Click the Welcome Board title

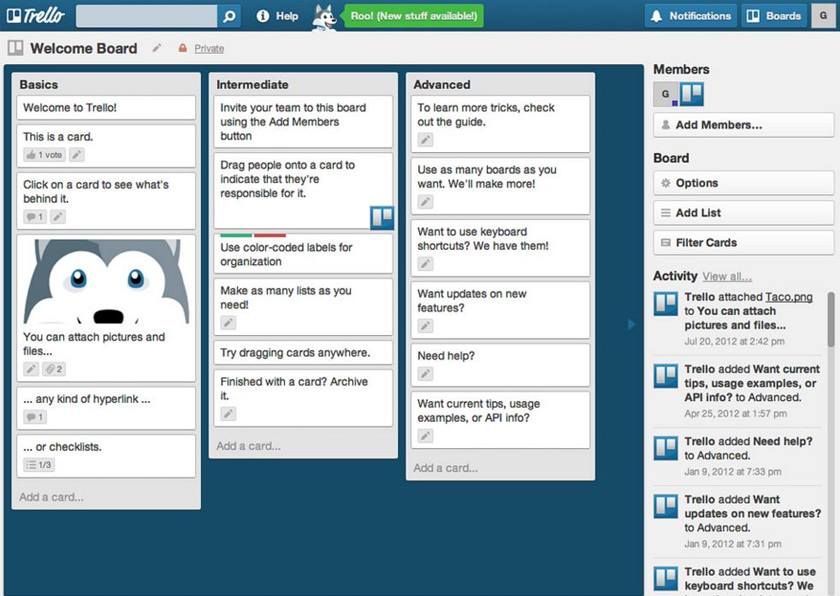(x=84, y=48)
